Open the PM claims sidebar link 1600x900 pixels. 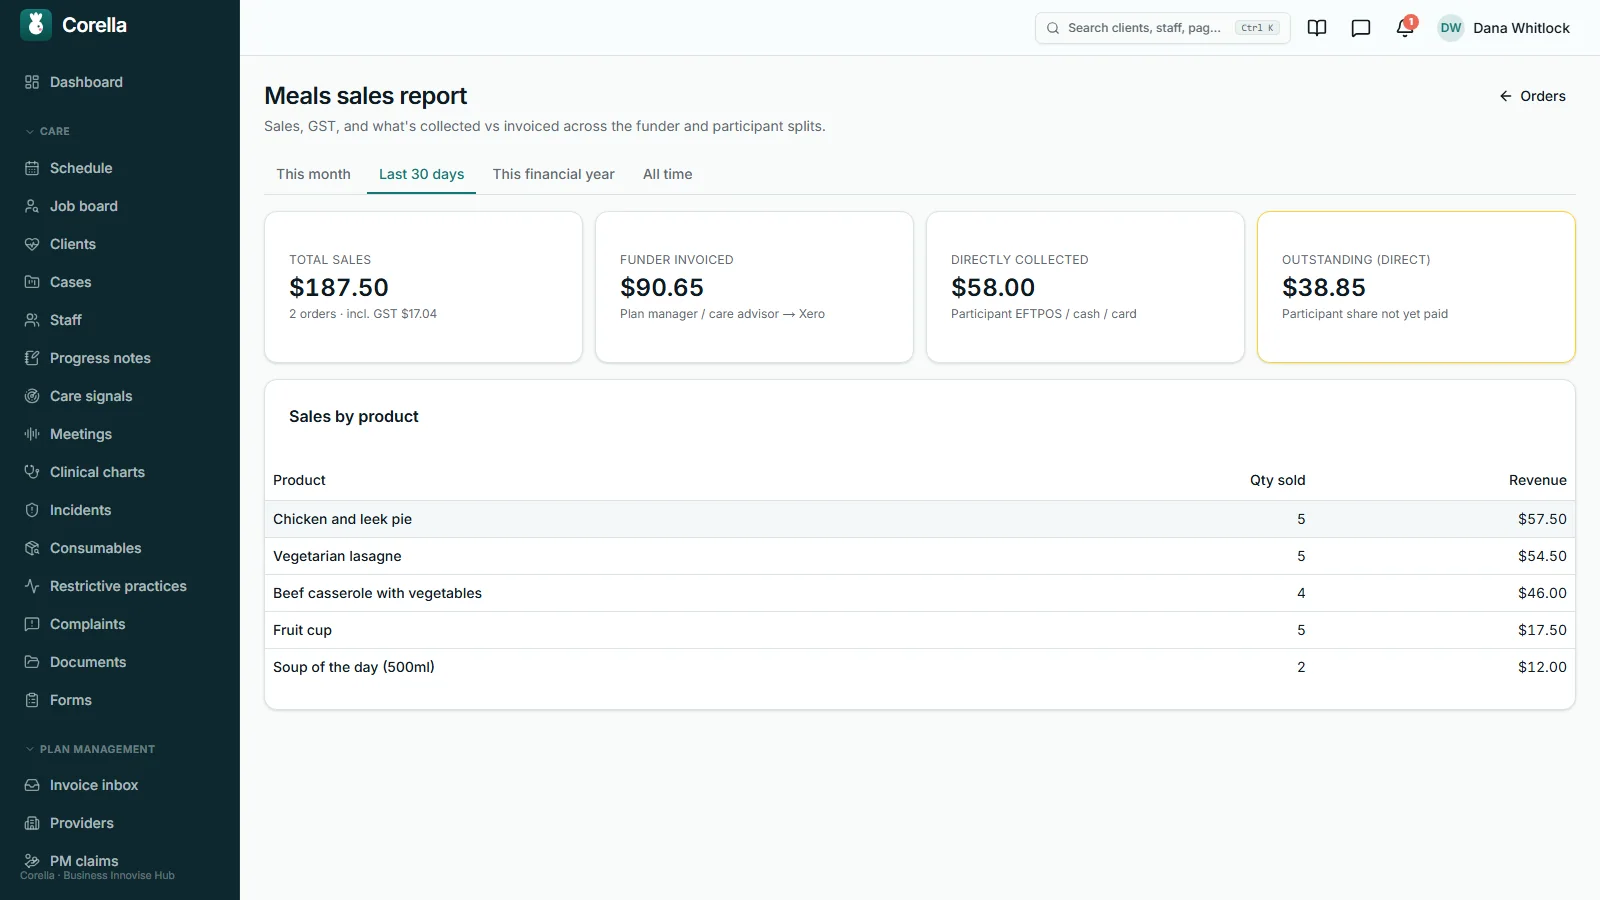(x=120, y=861)
